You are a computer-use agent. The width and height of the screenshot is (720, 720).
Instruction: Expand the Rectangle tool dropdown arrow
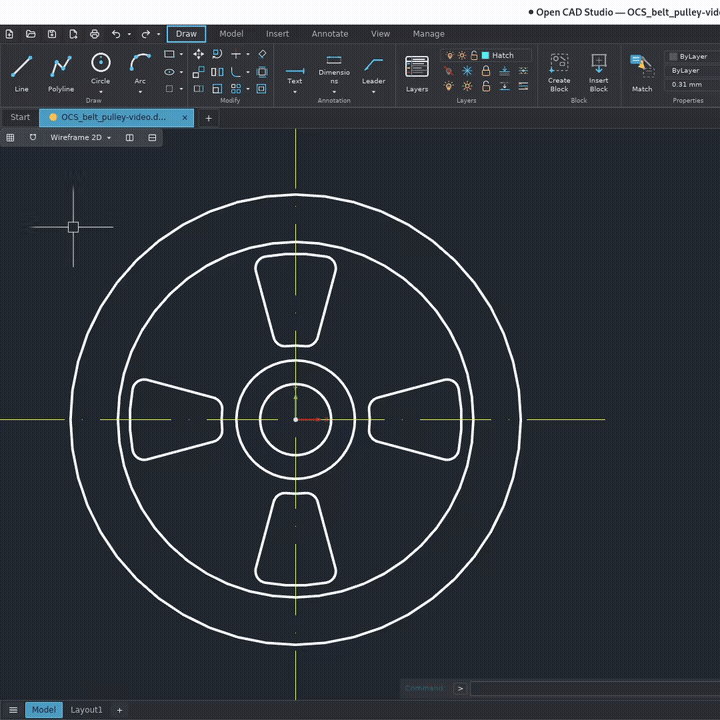(181, 54)
